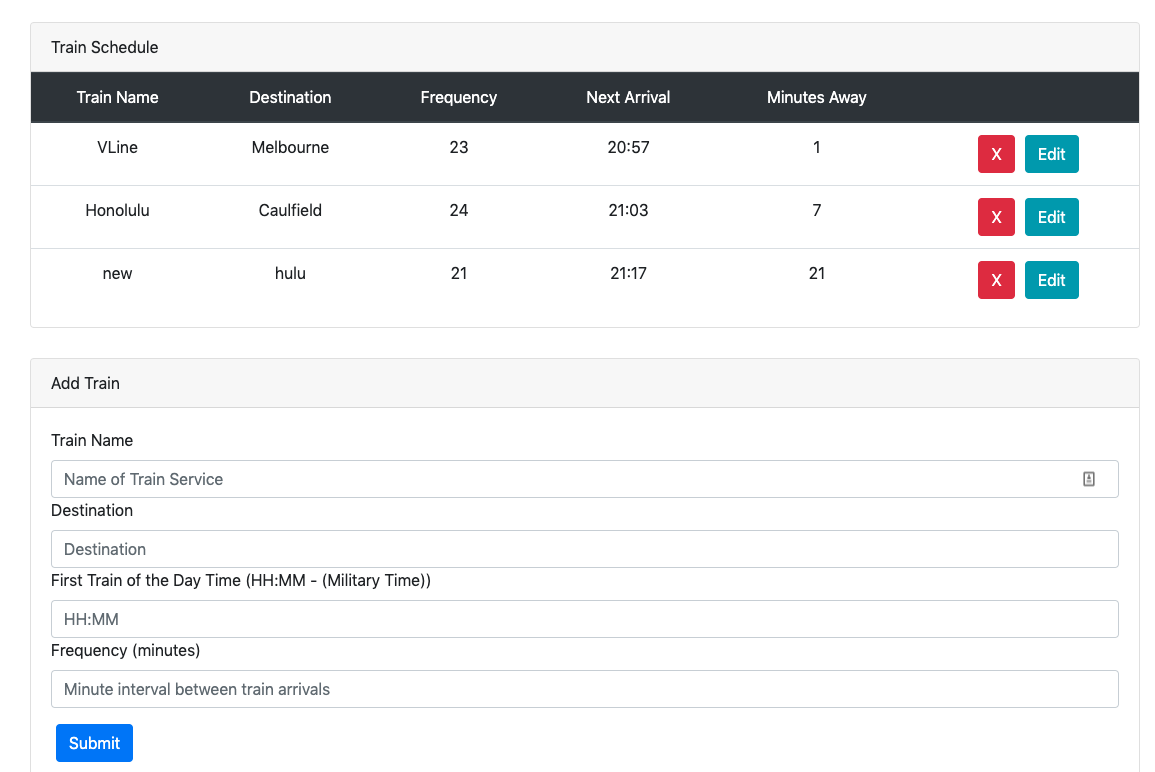
Task: Click the Frequency (minutes) form label
Action: [x=125, y=650]
